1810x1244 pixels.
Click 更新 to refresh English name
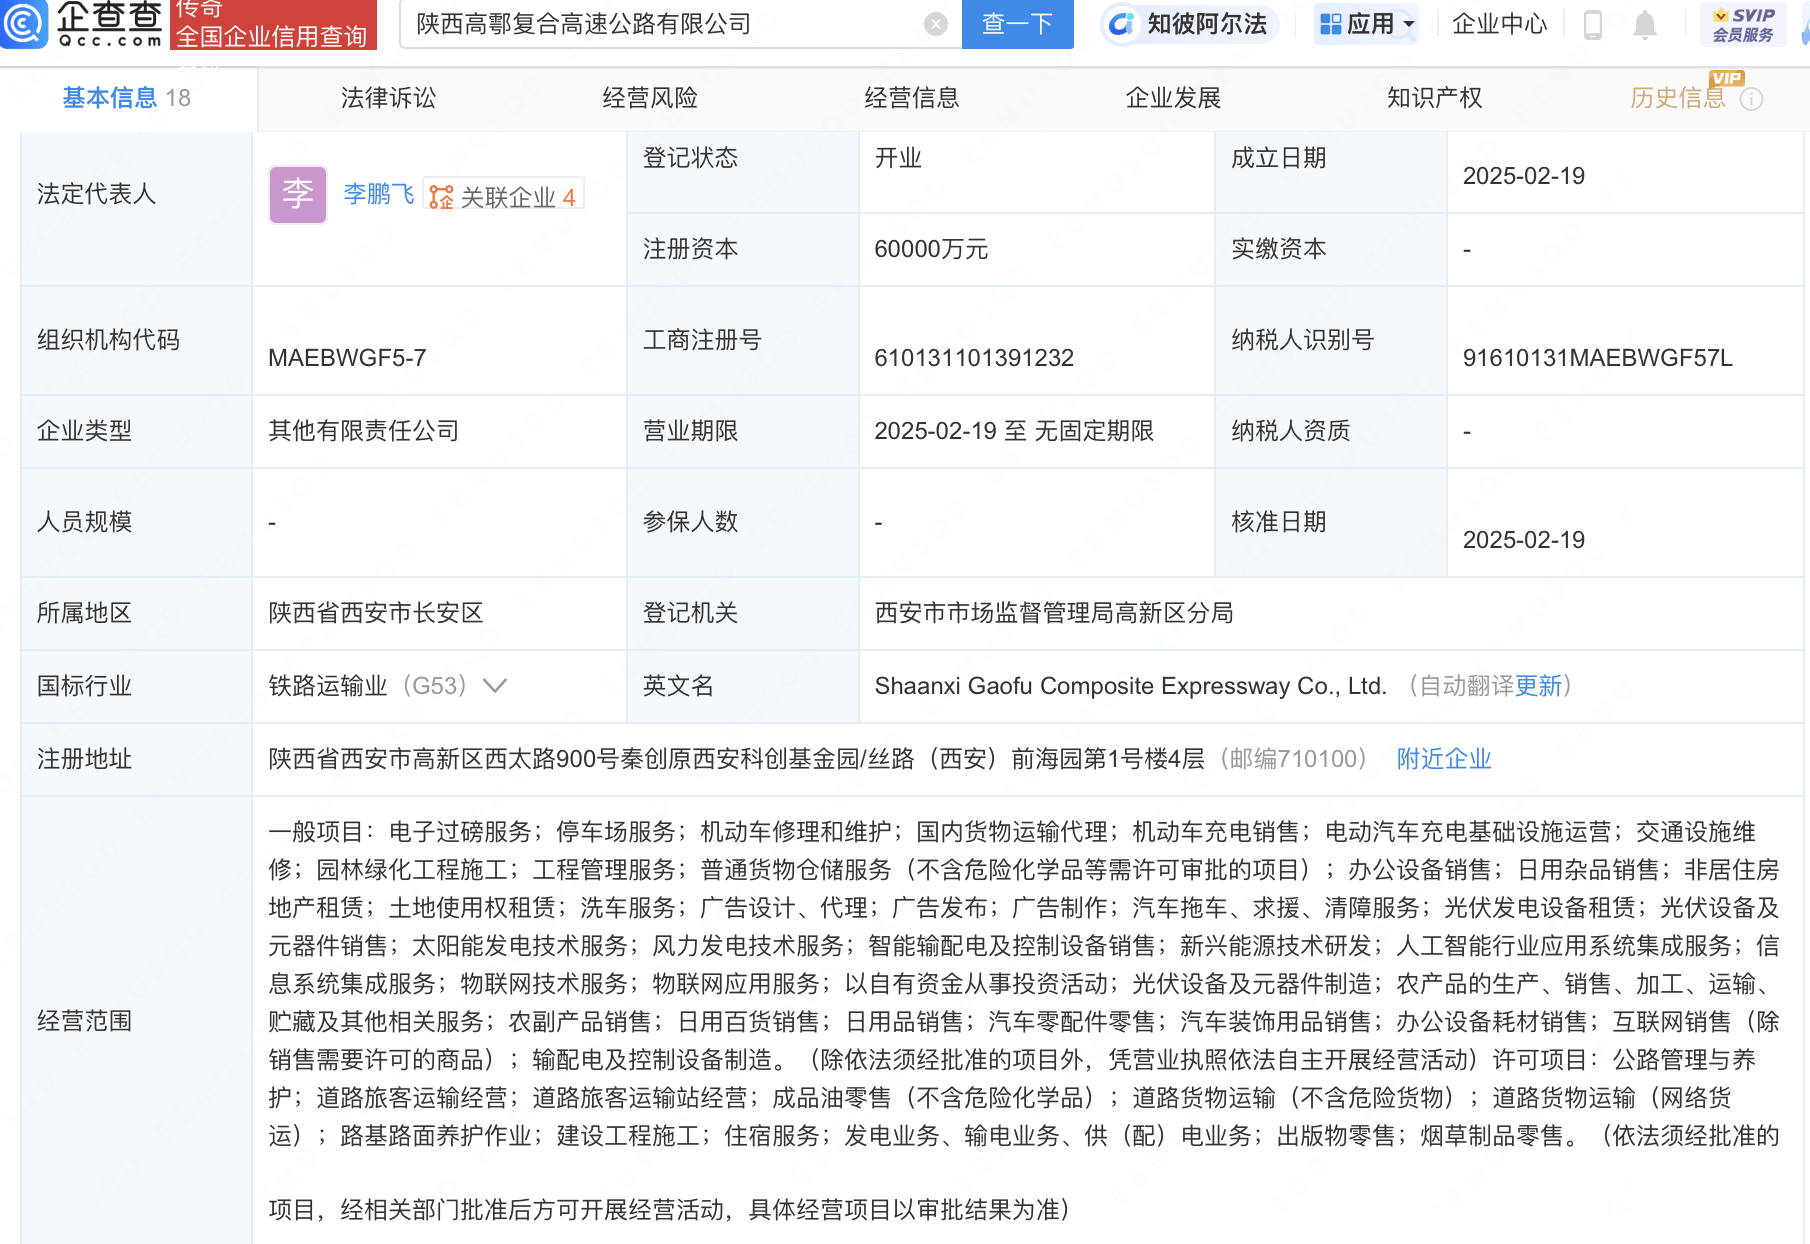tap(1538, 686)
